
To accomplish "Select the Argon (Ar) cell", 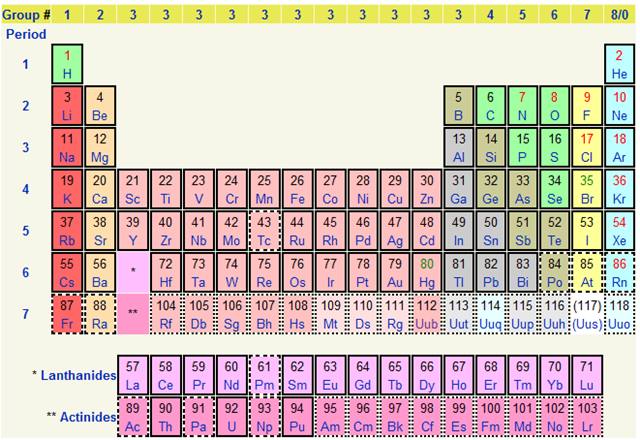I will [619, 147].
